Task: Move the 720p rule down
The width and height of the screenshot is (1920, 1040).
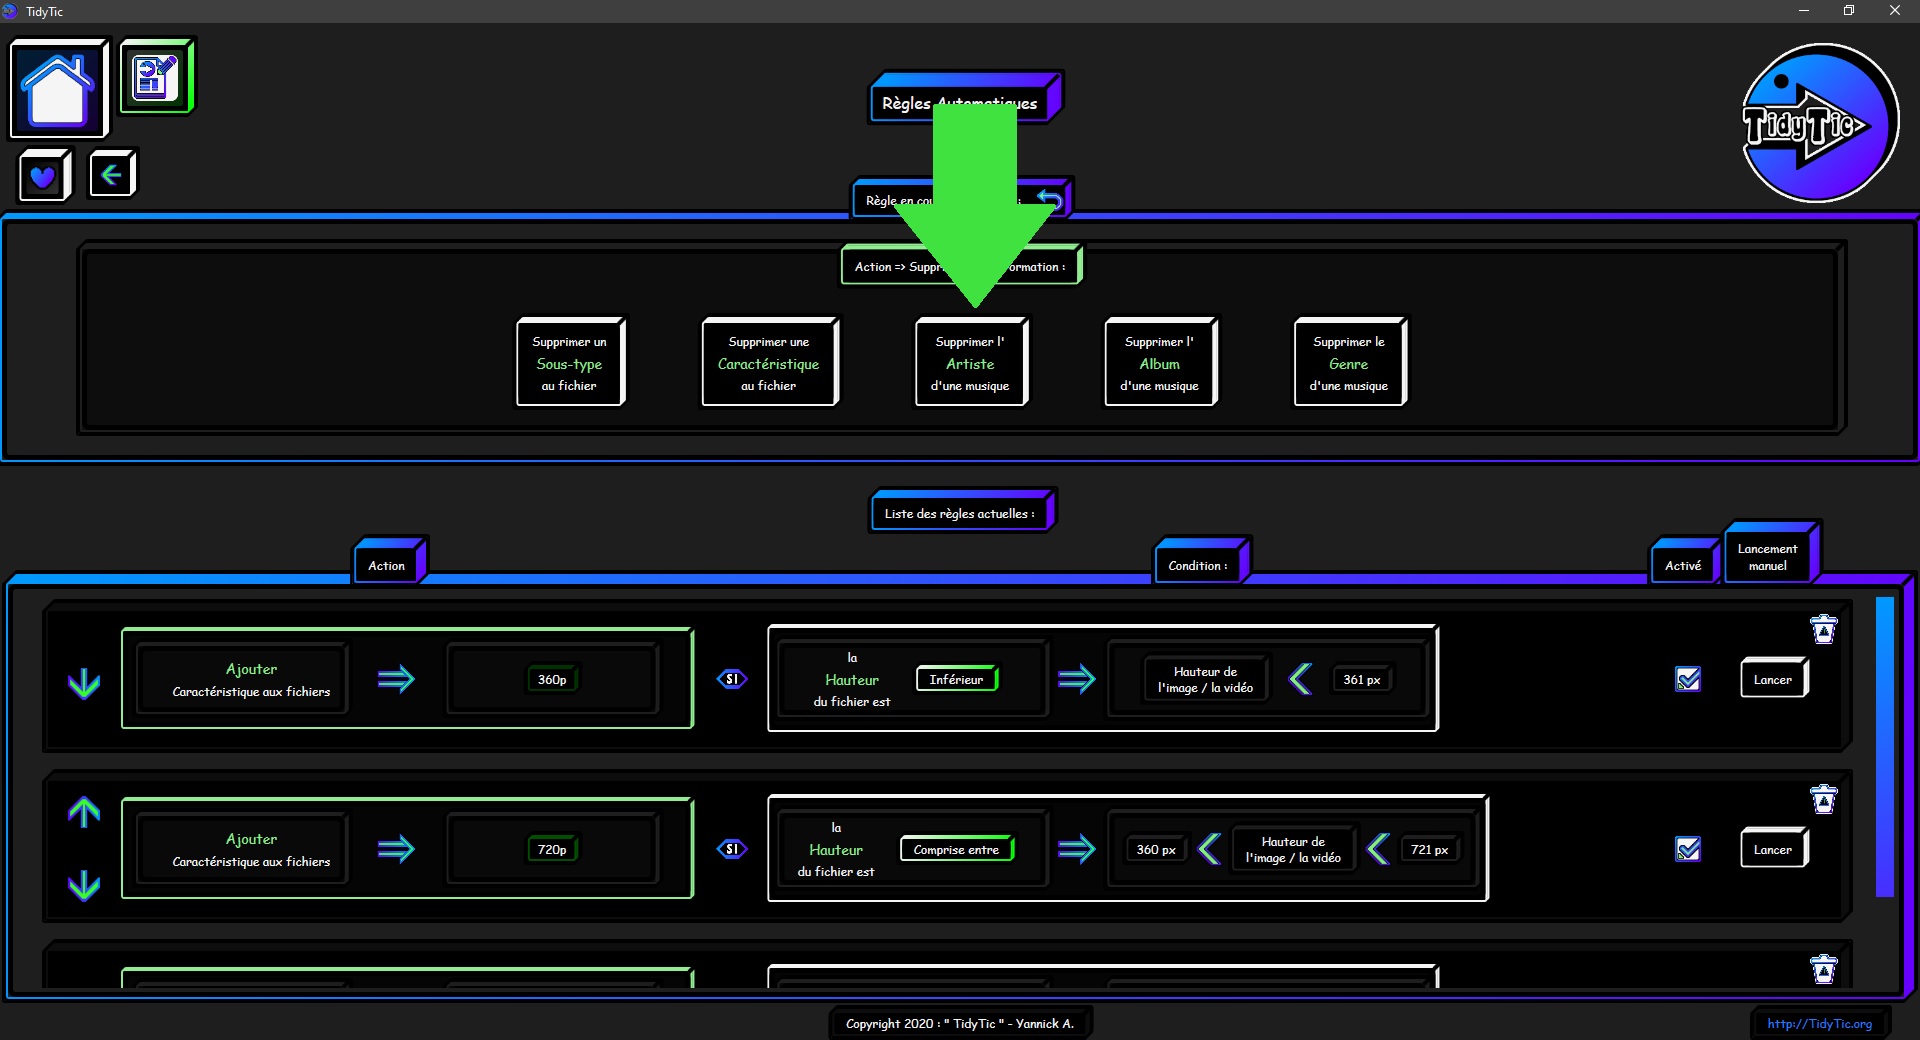Action: coord(84,885)
